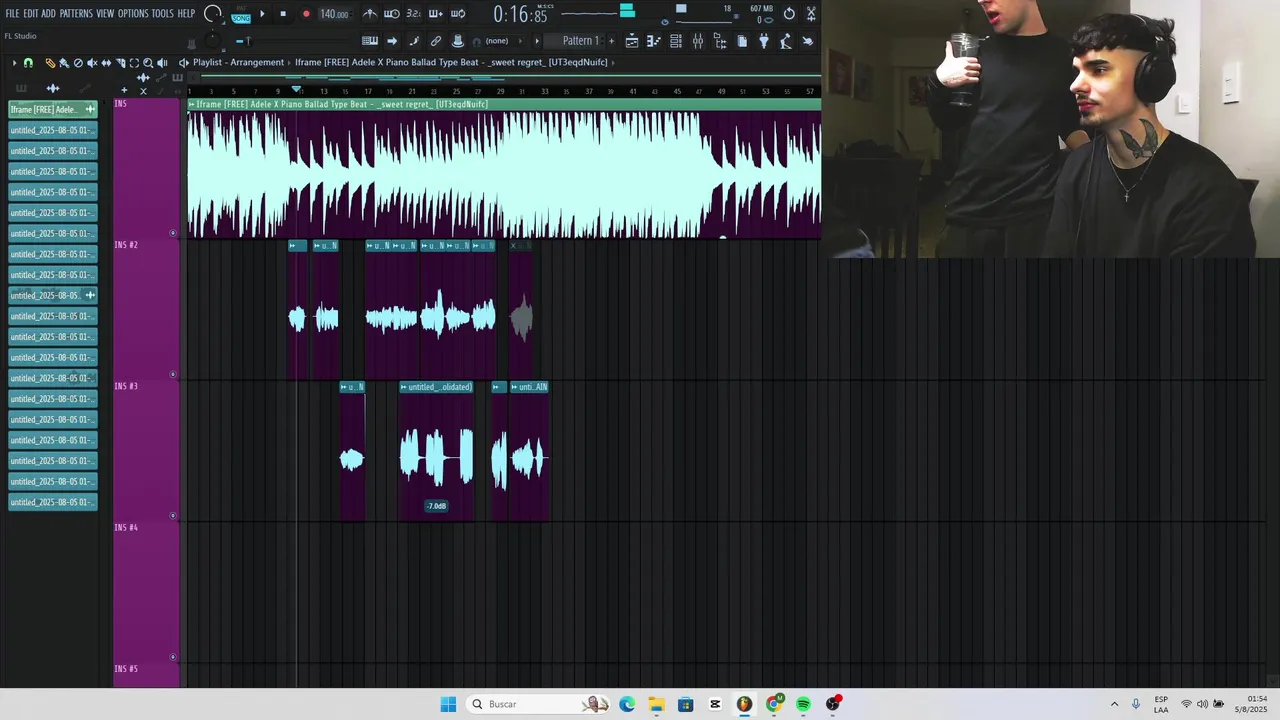Viewport: 1280px width, 720px height.
Task: Open the VIEW menu
Action: 105,14
